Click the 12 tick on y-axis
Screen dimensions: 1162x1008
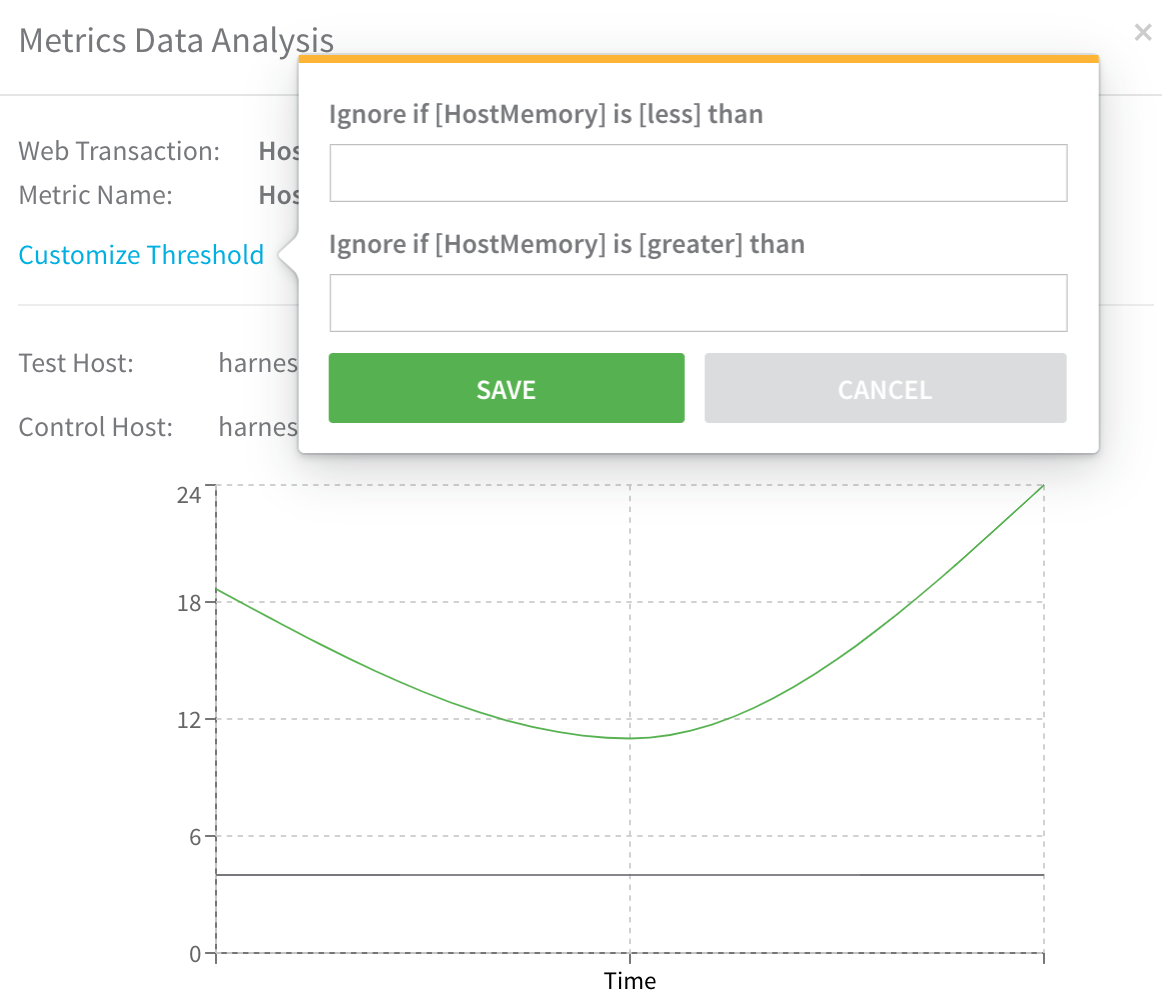pos(189,720)
